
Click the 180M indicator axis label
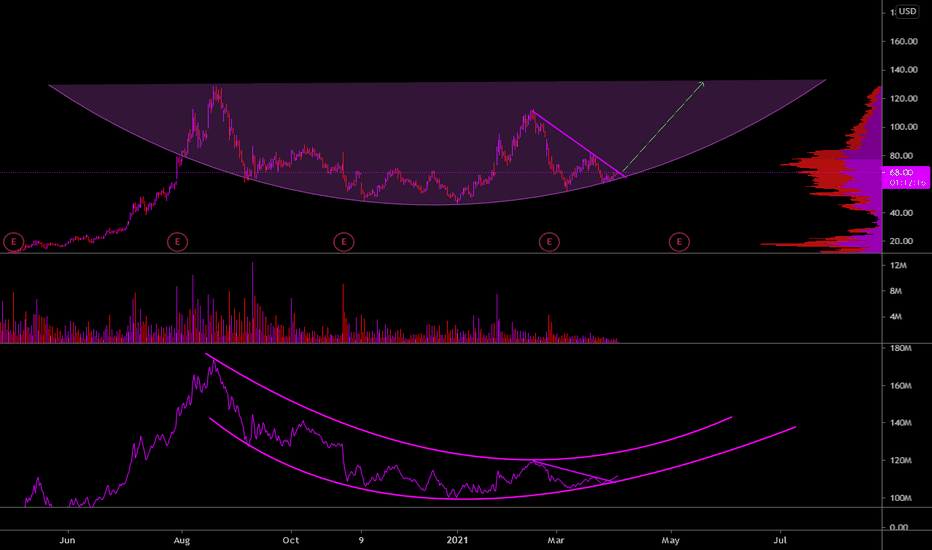pyautogui.click(x=900, y=348)
